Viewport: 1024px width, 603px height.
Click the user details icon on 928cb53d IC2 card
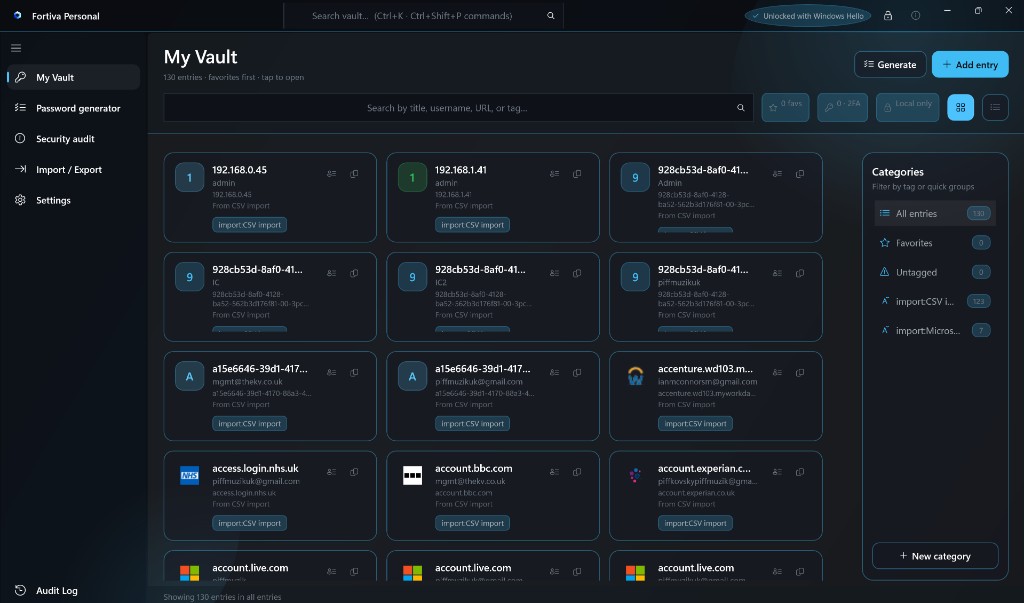554,273
